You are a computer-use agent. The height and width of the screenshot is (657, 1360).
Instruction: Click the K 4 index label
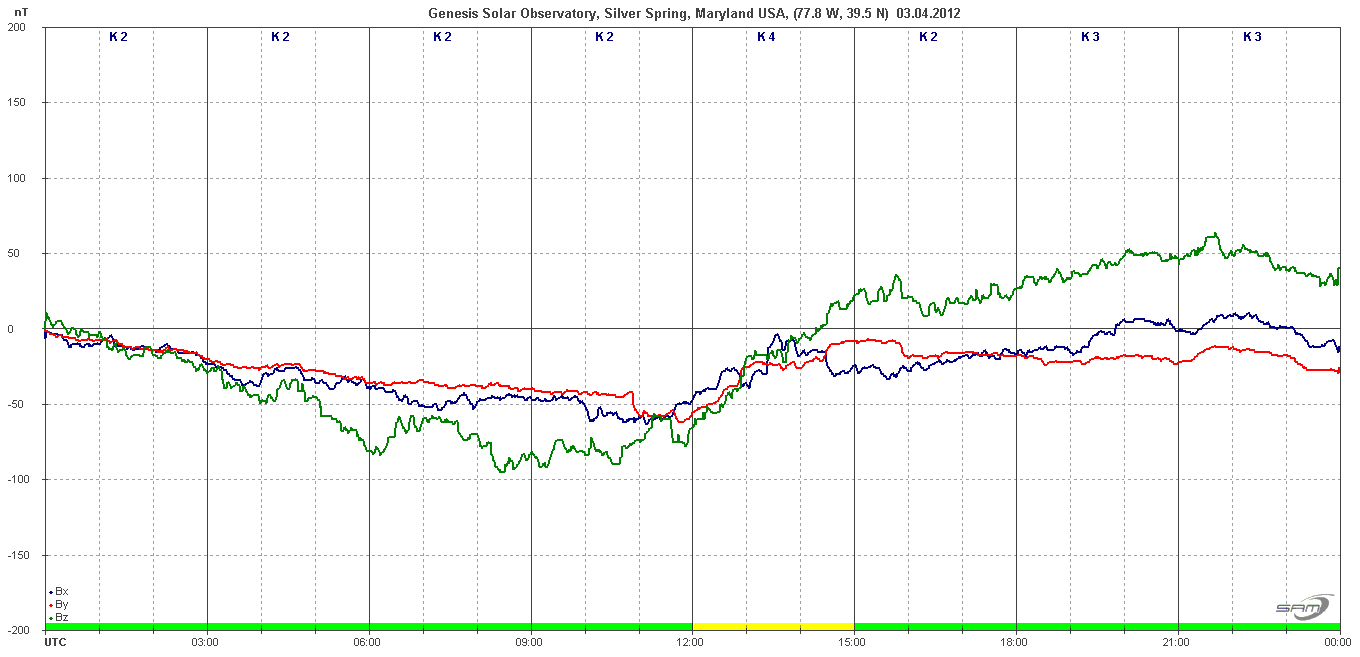coord(766,37)
